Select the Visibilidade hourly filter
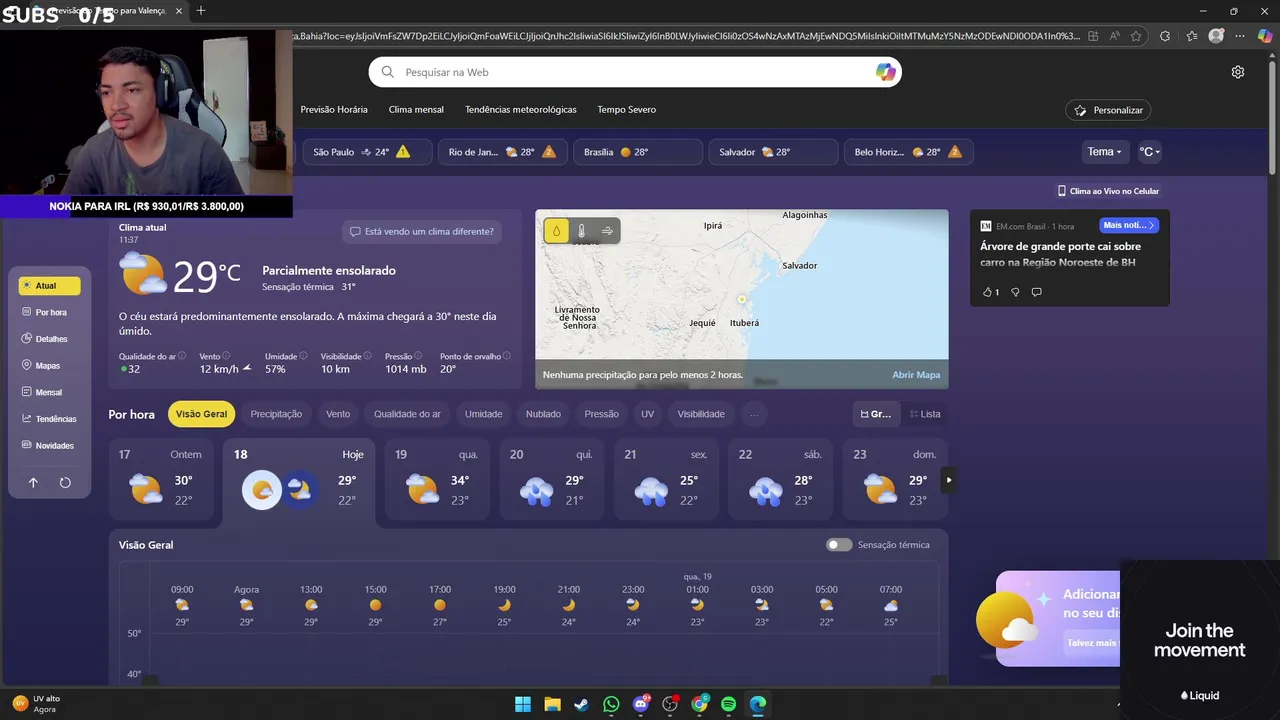The width and height of the screenshot is (1280, 720). click(x=701, y=414)
